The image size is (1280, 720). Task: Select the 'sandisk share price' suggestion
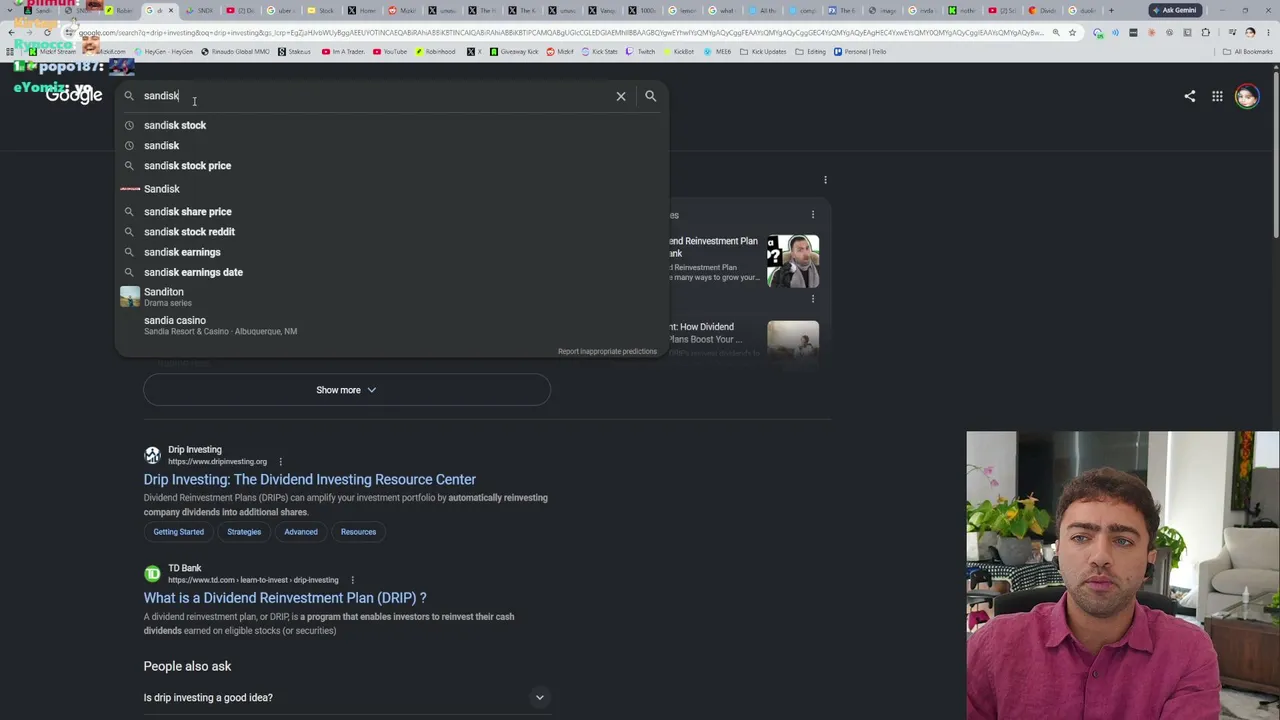pyautogui.click(x=391, y=212)
